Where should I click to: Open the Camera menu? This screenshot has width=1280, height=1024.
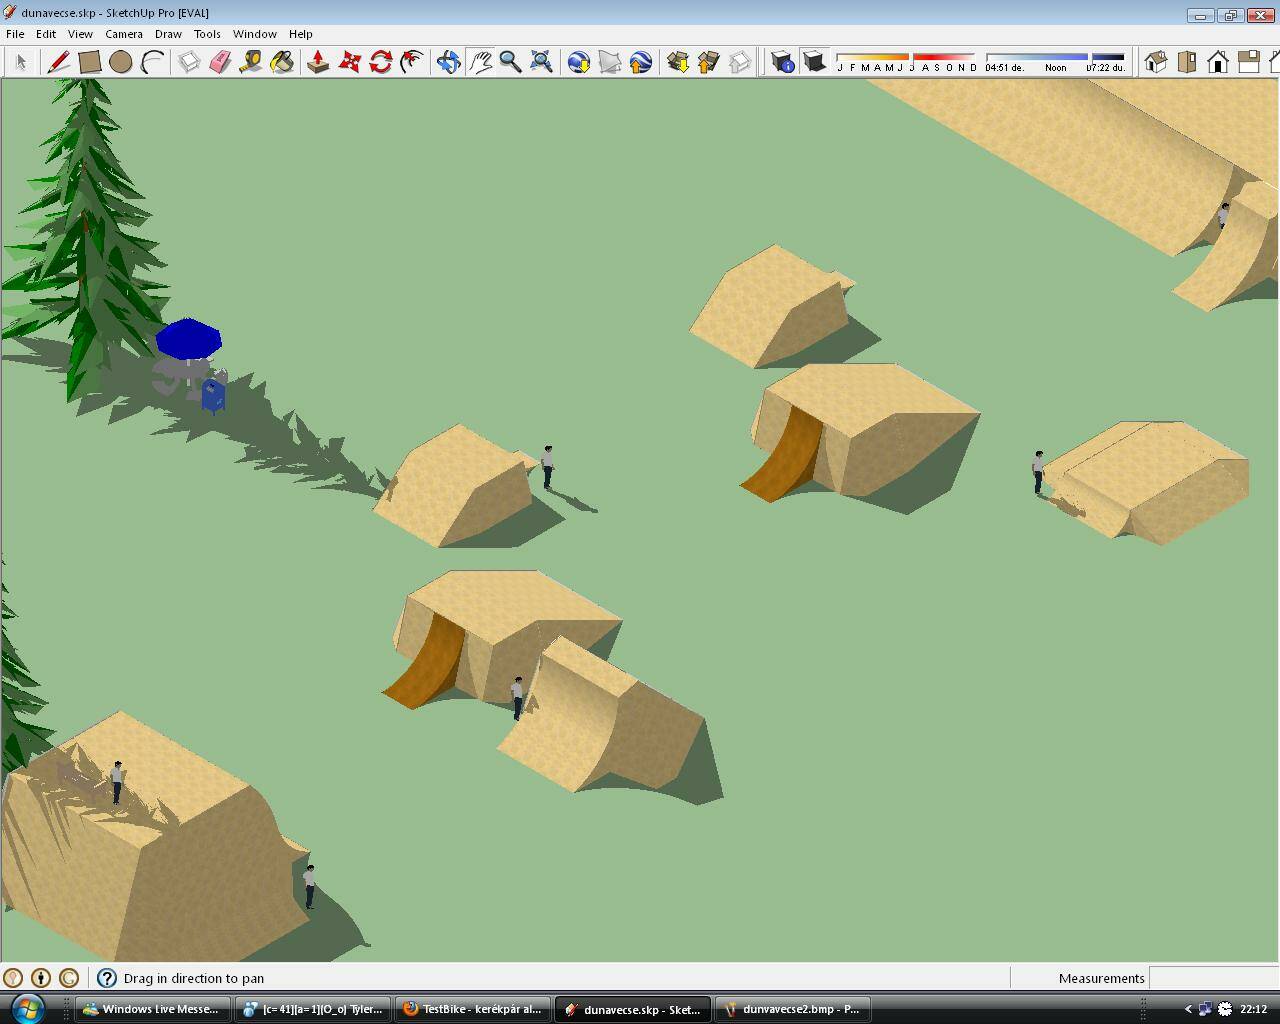click(124, 34)
